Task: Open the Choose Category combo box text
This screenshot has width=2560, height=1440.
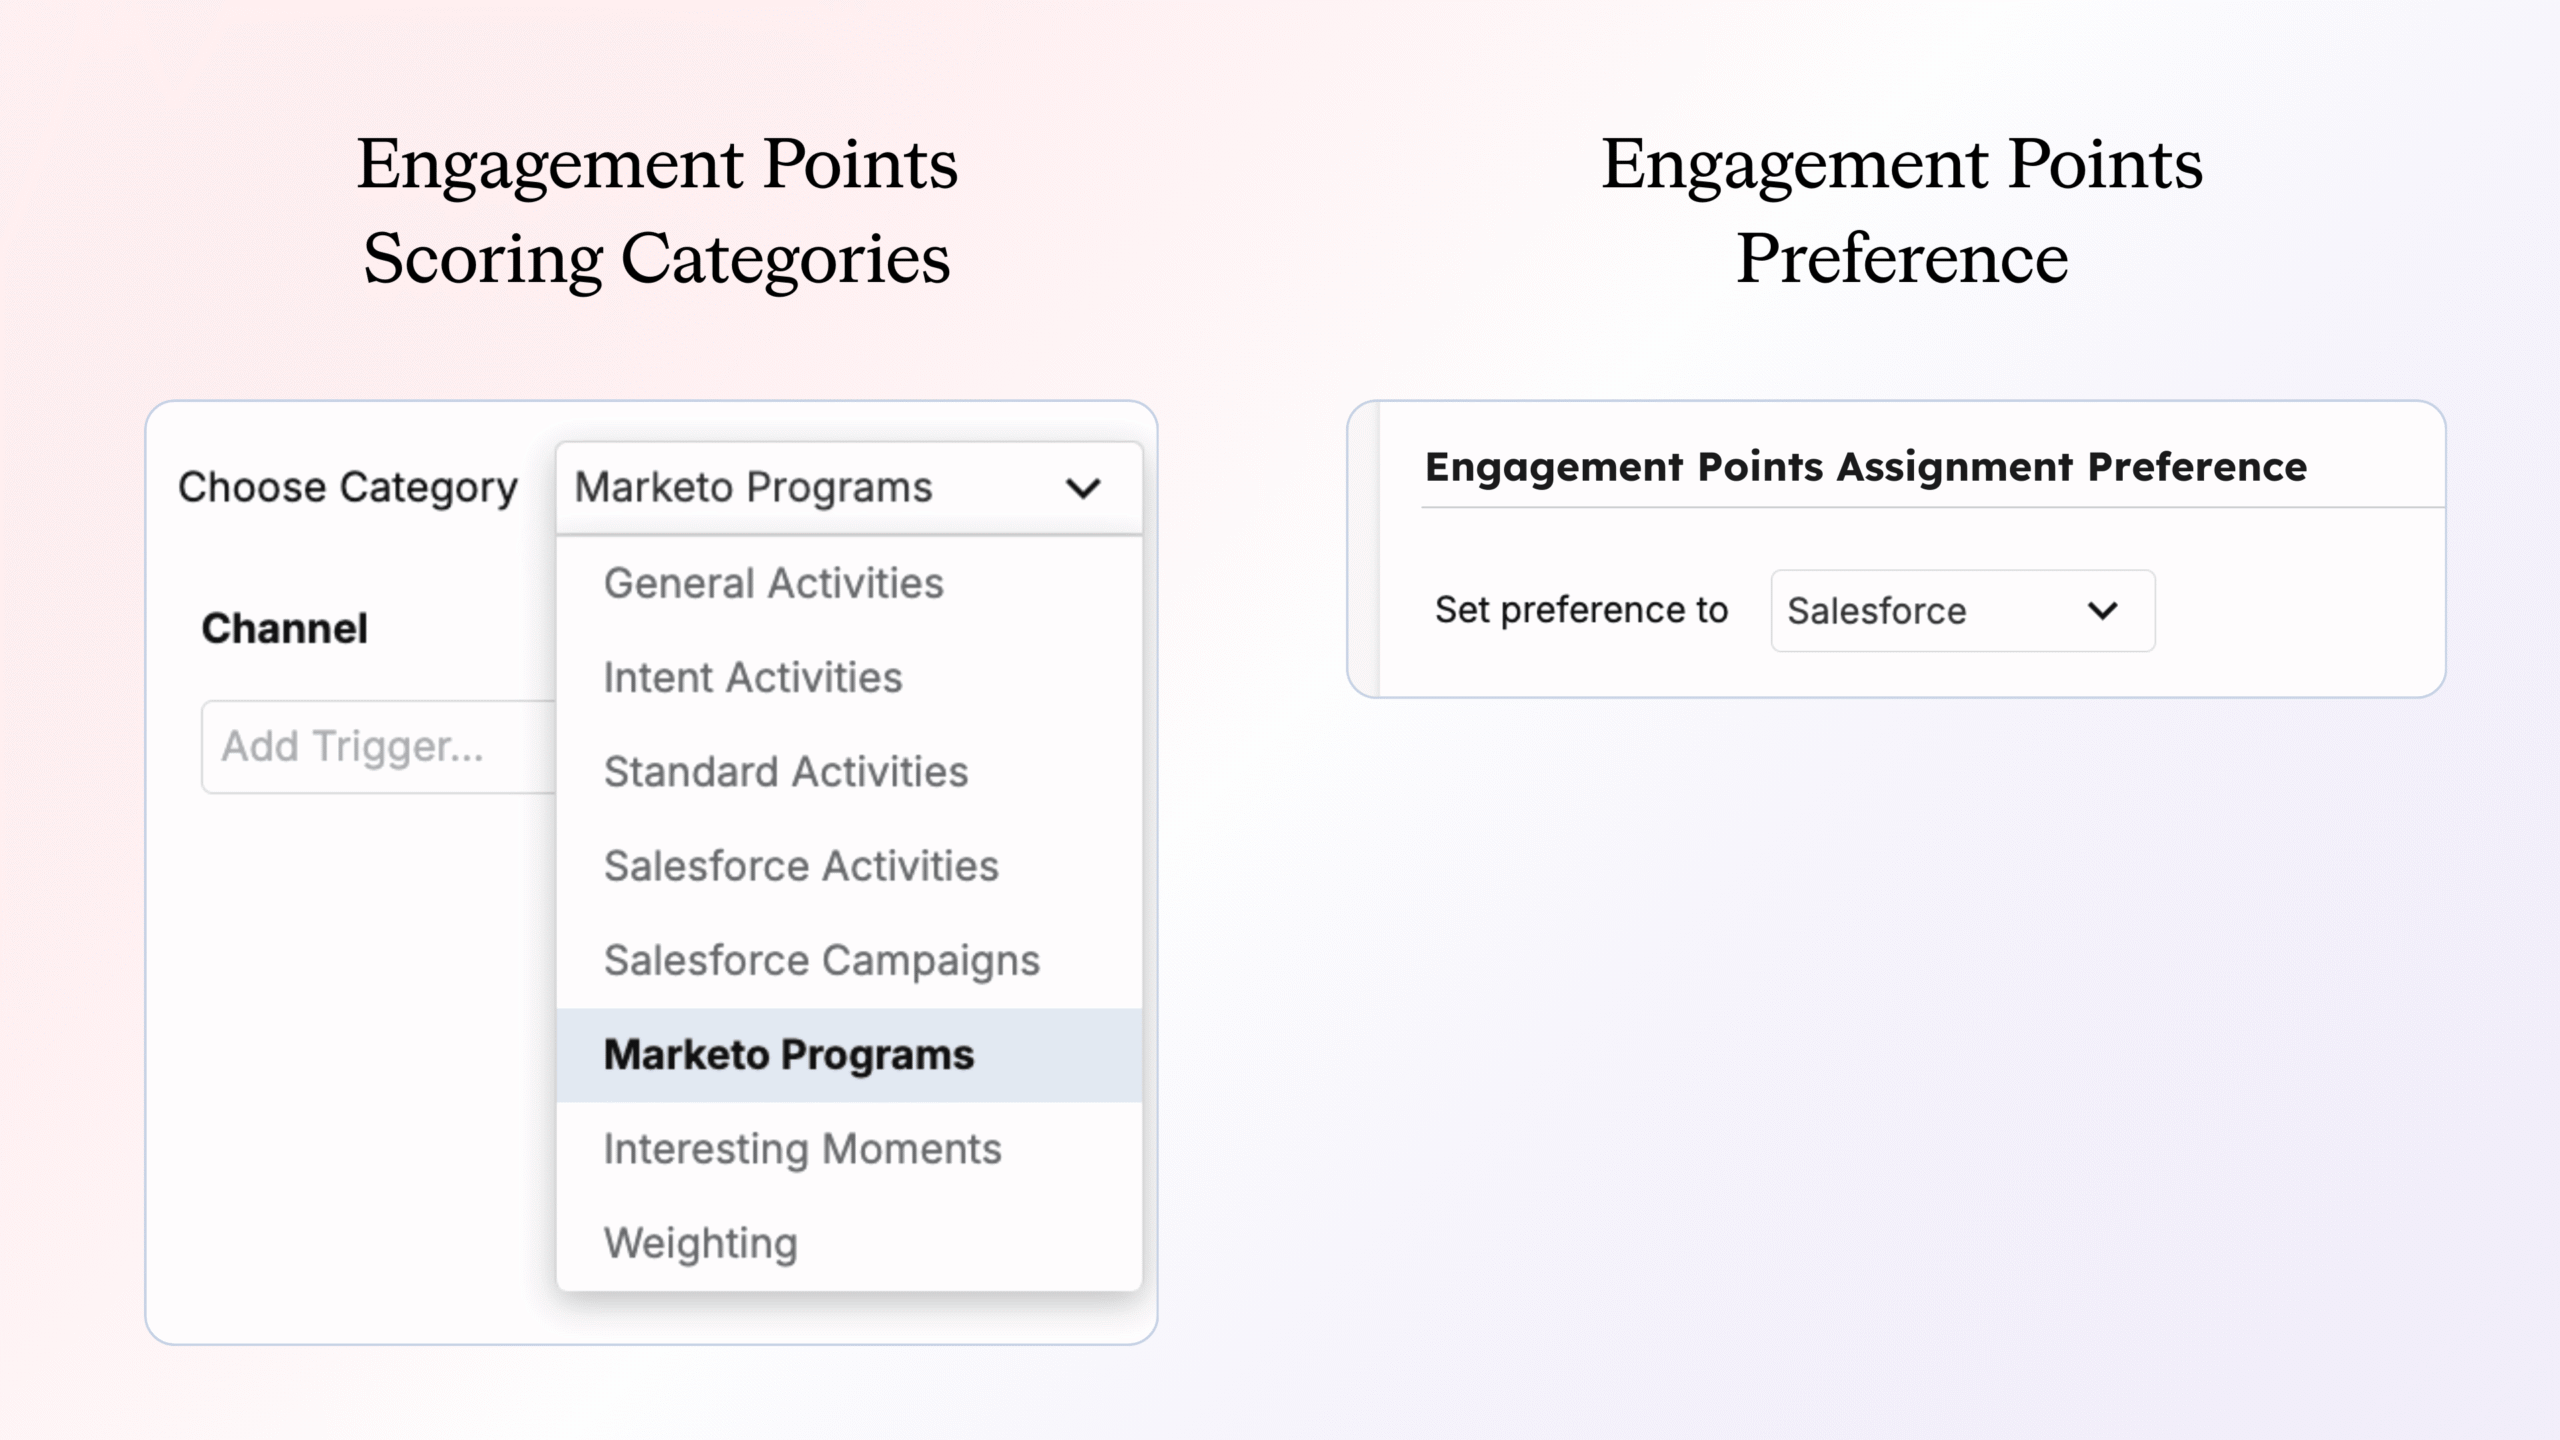Action: (x=753, y=488)
